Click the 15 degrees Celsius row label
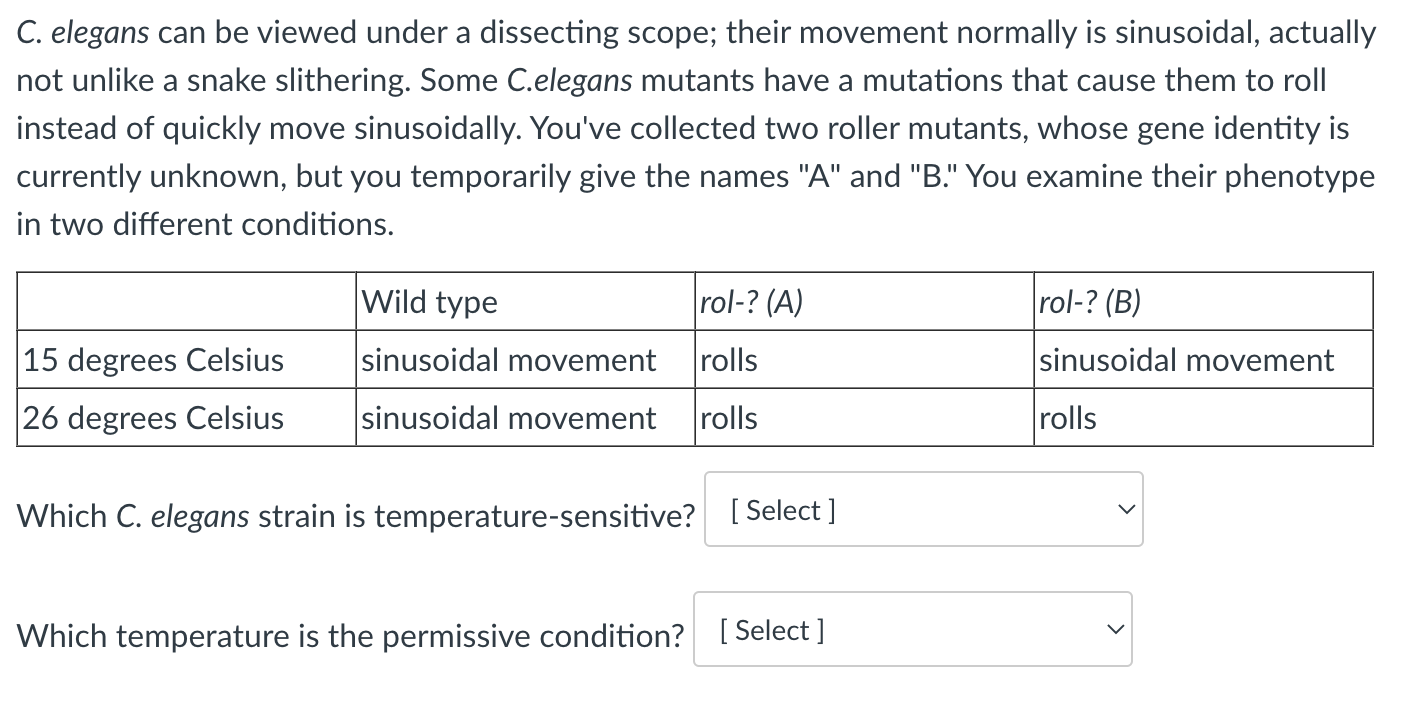Image resolution: width=1420 pixels, height=704 pixels. pos(152,360)
